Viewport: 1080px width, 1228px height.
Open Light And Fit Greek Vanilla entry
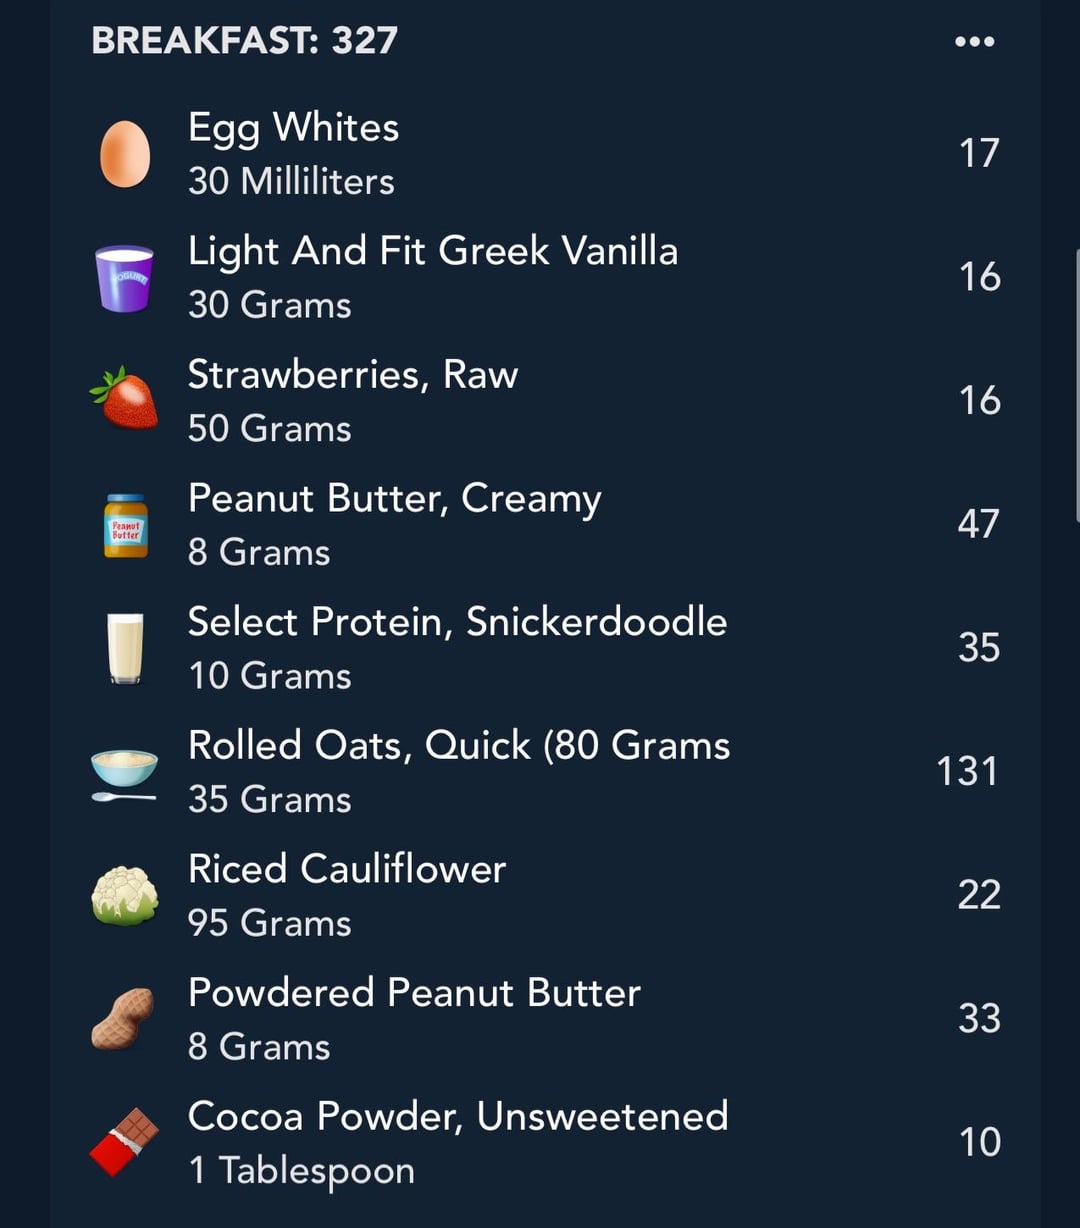click(545, 278)
